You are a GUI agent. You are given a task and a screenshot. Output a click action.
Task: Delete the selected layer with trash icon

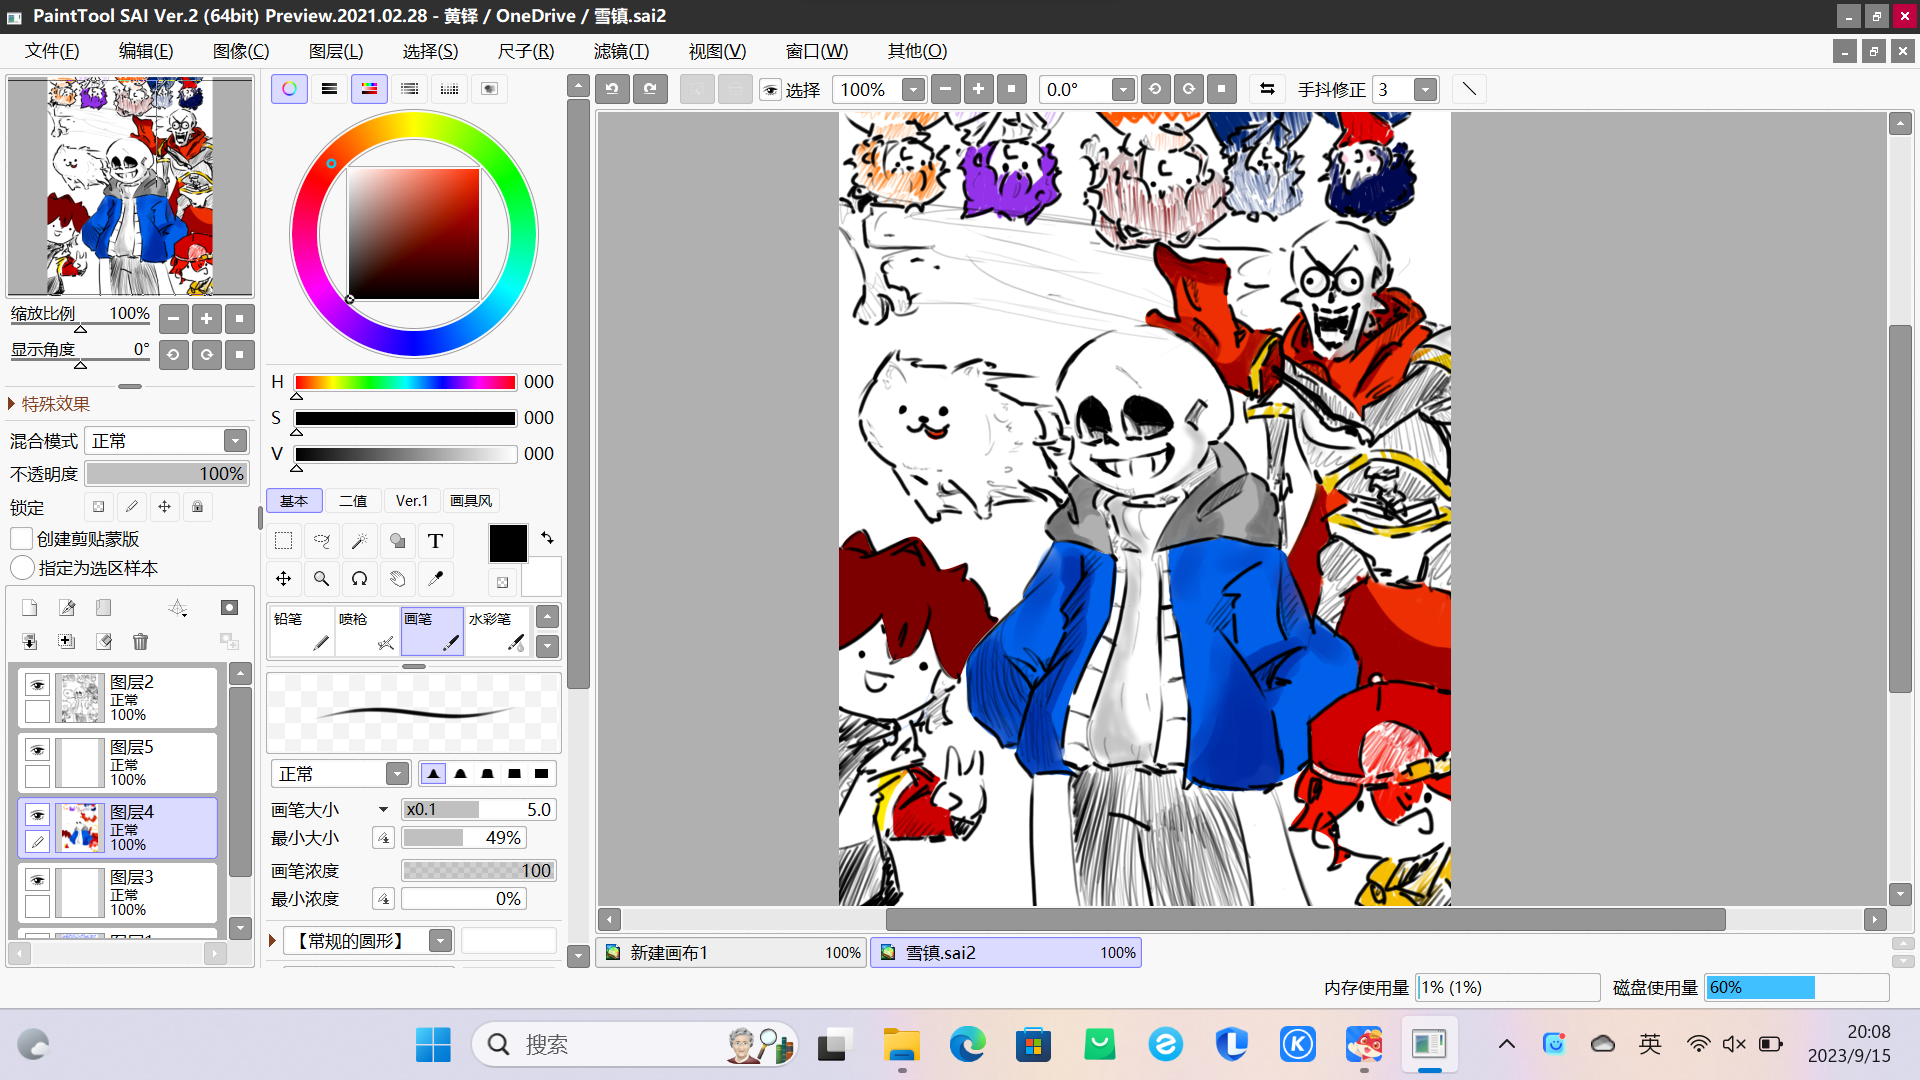click(140, 641)
